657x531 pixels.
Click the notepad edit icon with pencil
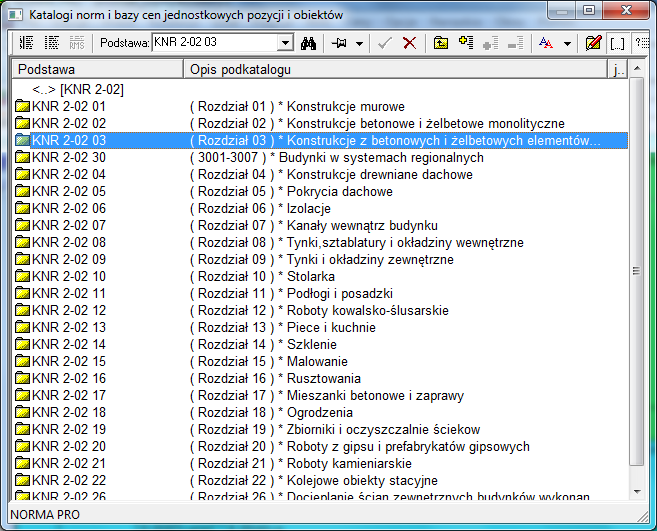pos(593,43)
